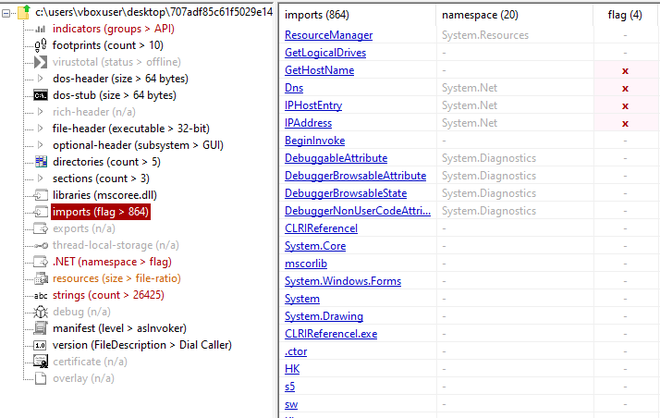Sort by imports (864) column header
The image size is (660, 418).
pyautogui.click(x=317, y=15)
